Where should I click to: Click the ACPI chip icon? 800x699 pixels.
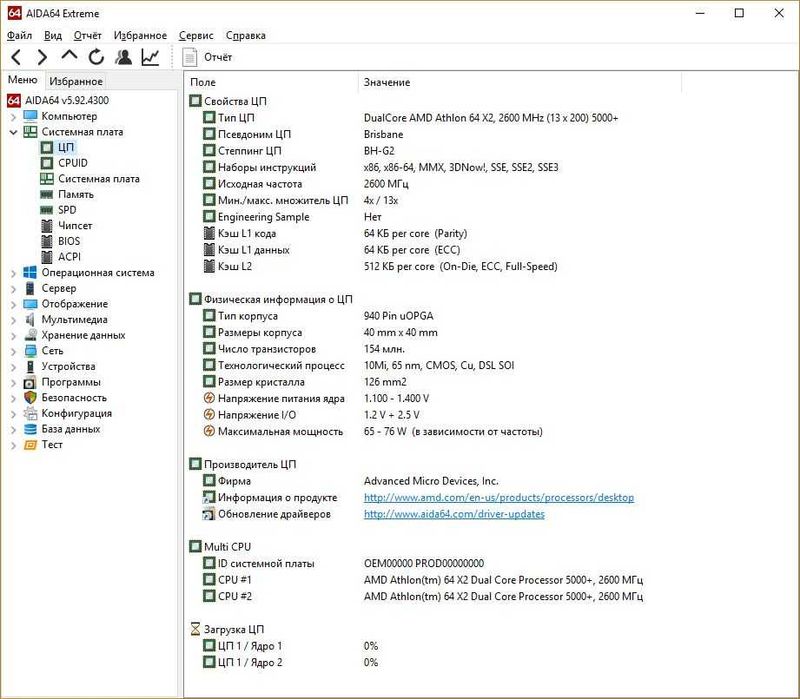(x=46, y=257)
